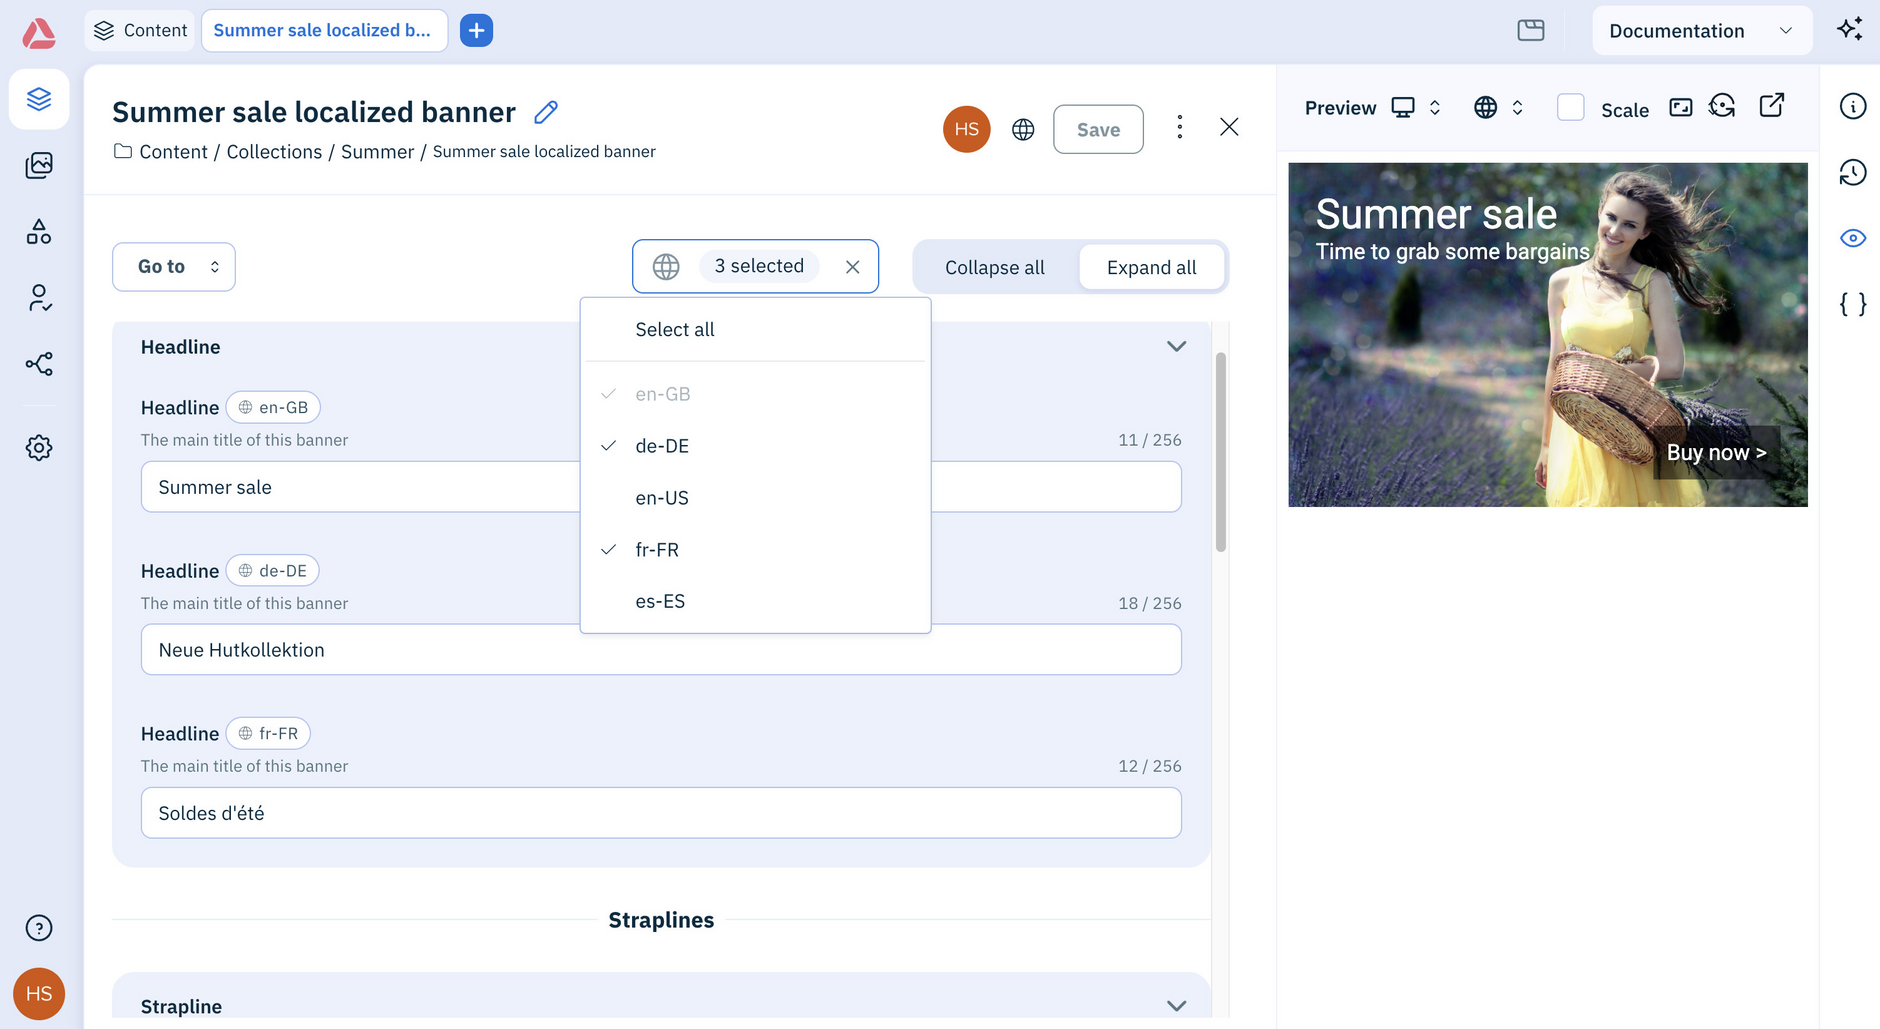This screenshot has width=1880, height=1029.
Task: Collapse the Strapline section chevron
Action: (1176, 1006)
